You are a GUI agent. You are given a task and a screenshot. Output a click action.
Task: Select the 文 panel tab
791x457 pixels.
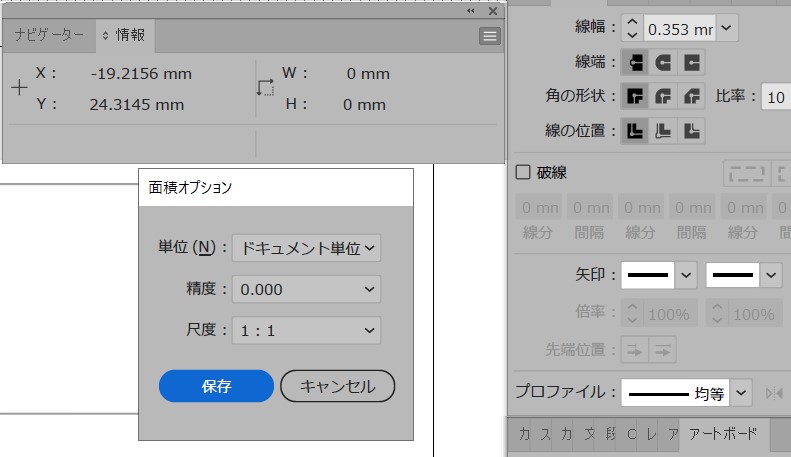click(x=590, y=434)
